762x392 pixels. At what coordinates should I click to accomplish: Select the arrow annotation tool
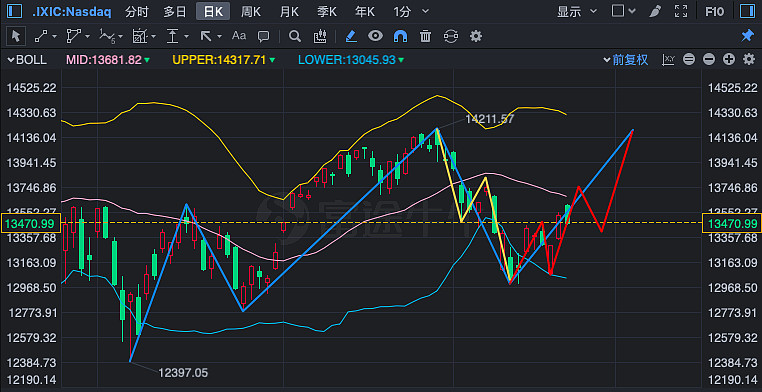point(206,36)
